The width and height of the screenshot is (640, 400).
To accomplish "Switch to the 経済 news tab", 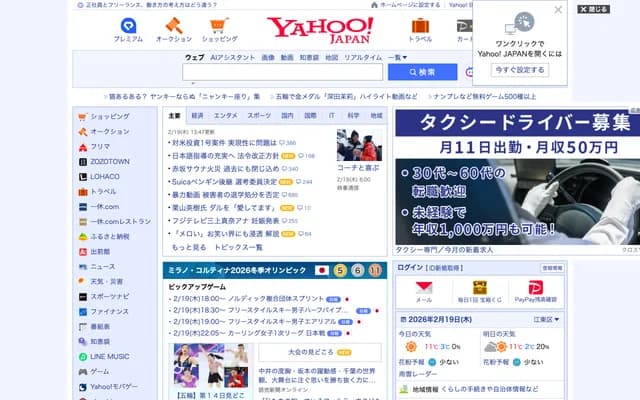I will coord(197,115).
